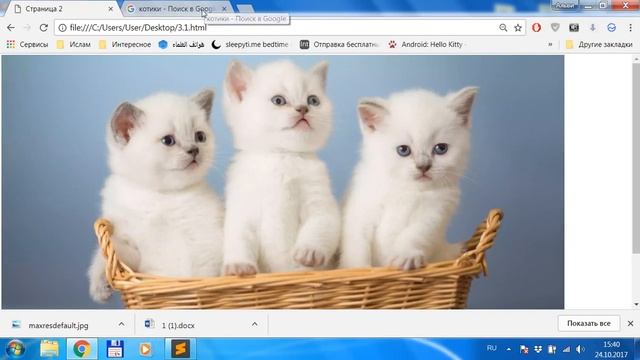Open the Ислам bookmarks folder
The image size is (640, 360).
tap(73, 44)
